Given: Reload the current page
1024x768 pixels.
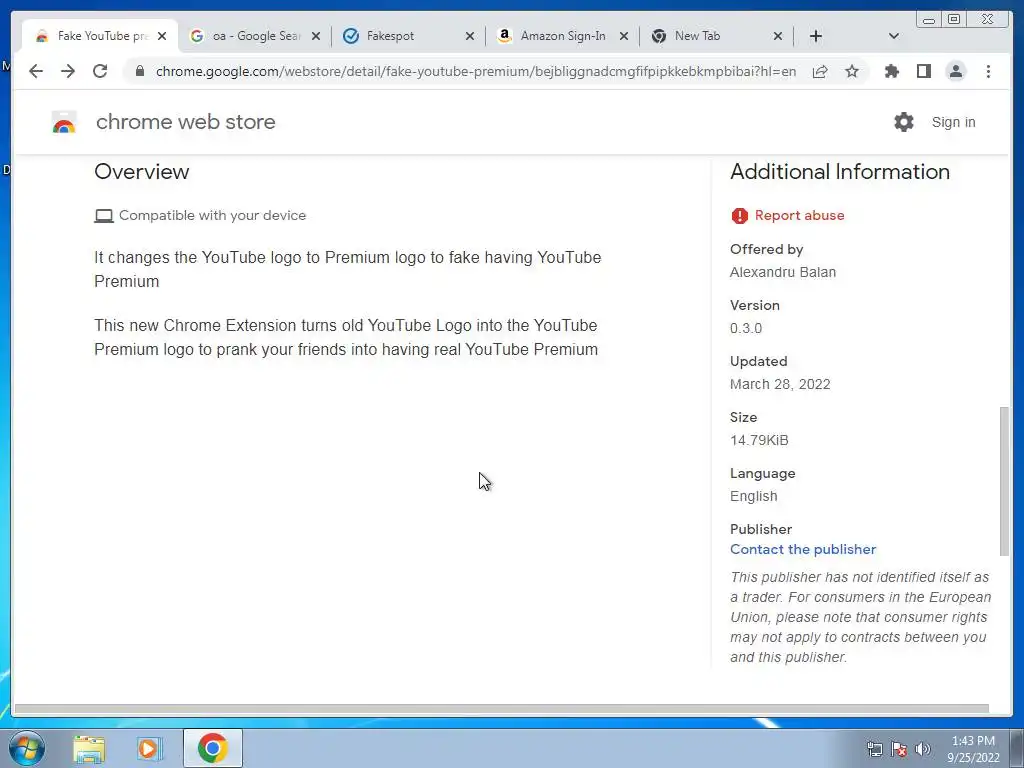Looking at the screenshot, I should tap(100, 71).
